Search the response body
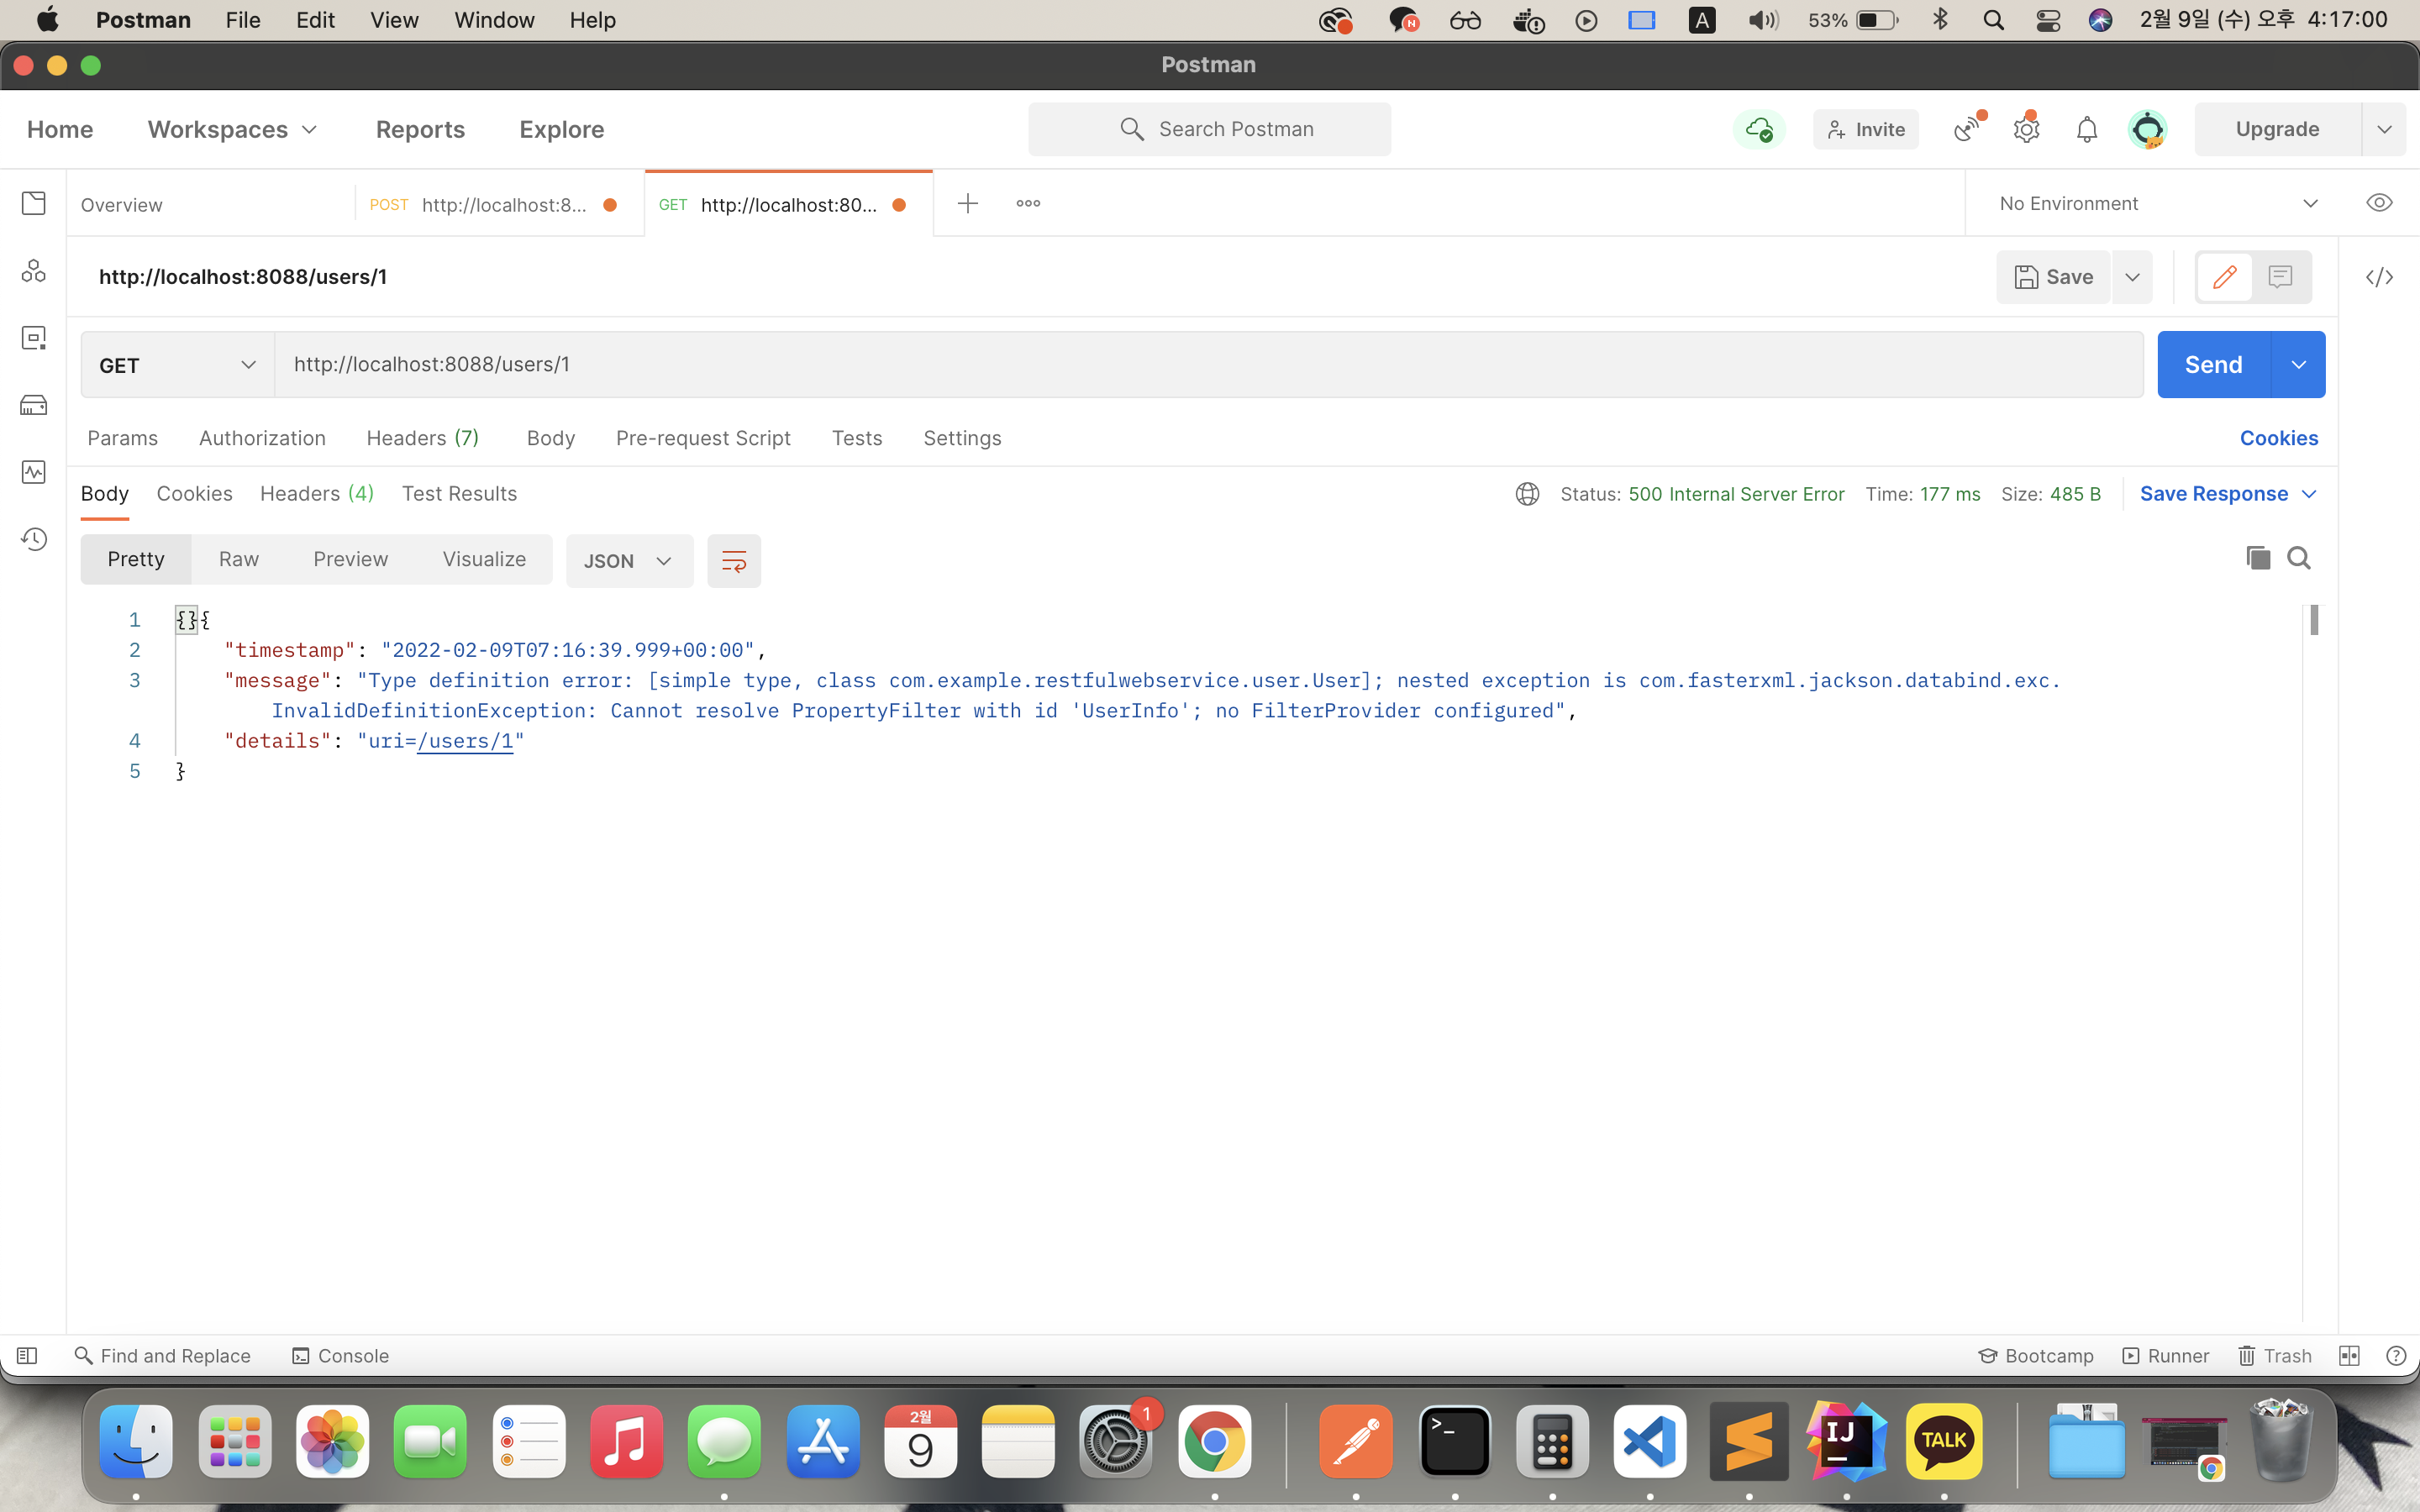The image size is (2420, 1512). 2298,558
